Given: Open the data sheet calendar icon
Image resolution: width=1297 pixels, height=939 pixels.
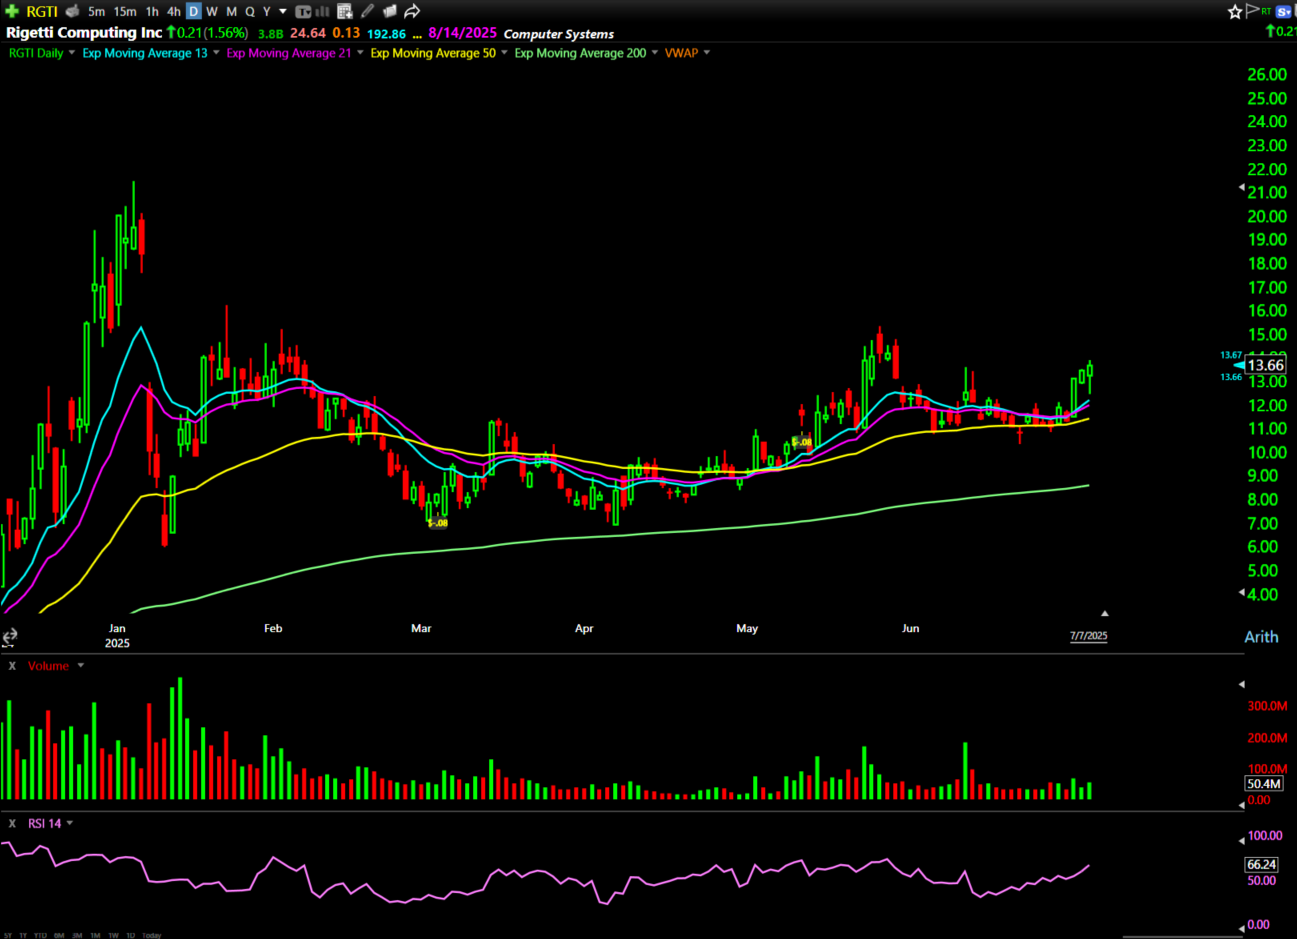Looking at the screenshot, I should [x=345, y=11].
